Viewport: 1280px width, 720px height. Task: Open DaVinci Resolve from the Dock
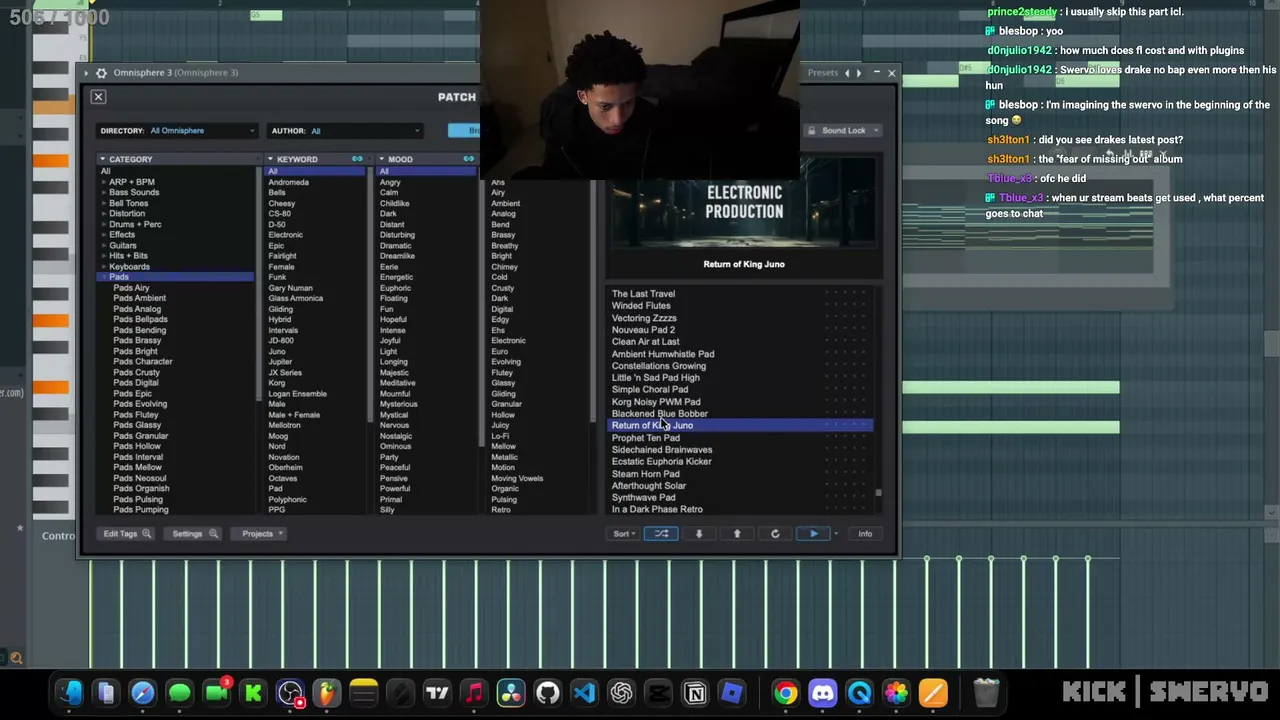511,693
